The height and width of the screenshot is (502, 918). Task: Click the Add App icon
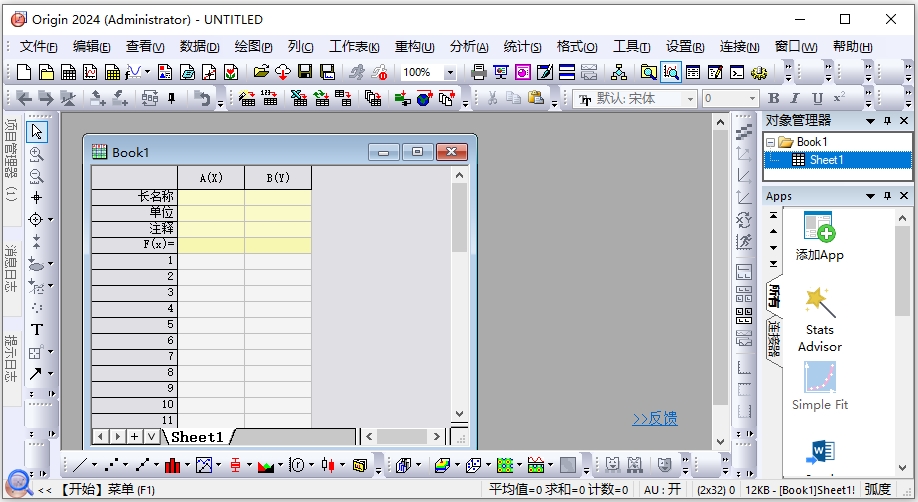(x=819, y=237)
